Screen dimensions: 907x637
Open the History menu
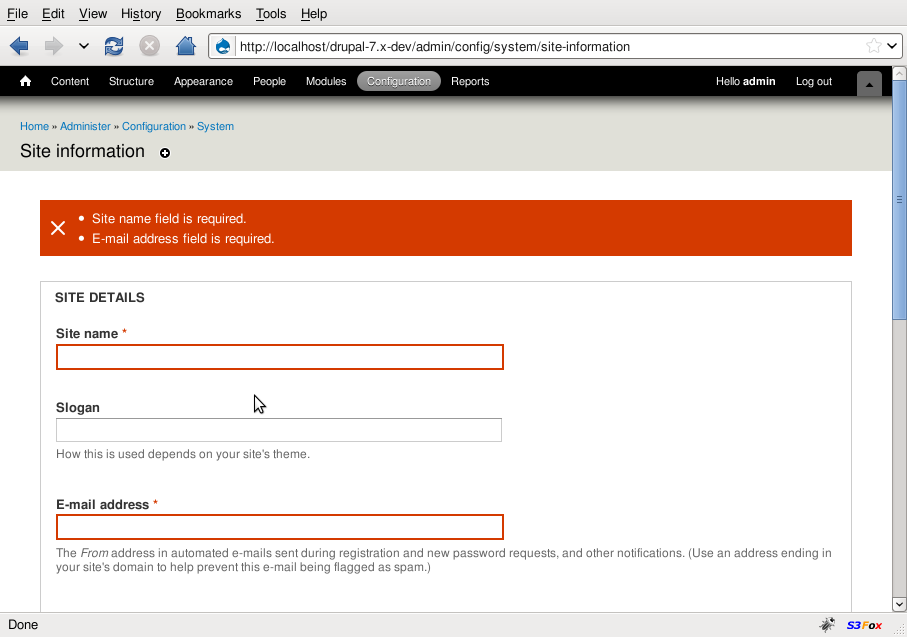point(141,13)
